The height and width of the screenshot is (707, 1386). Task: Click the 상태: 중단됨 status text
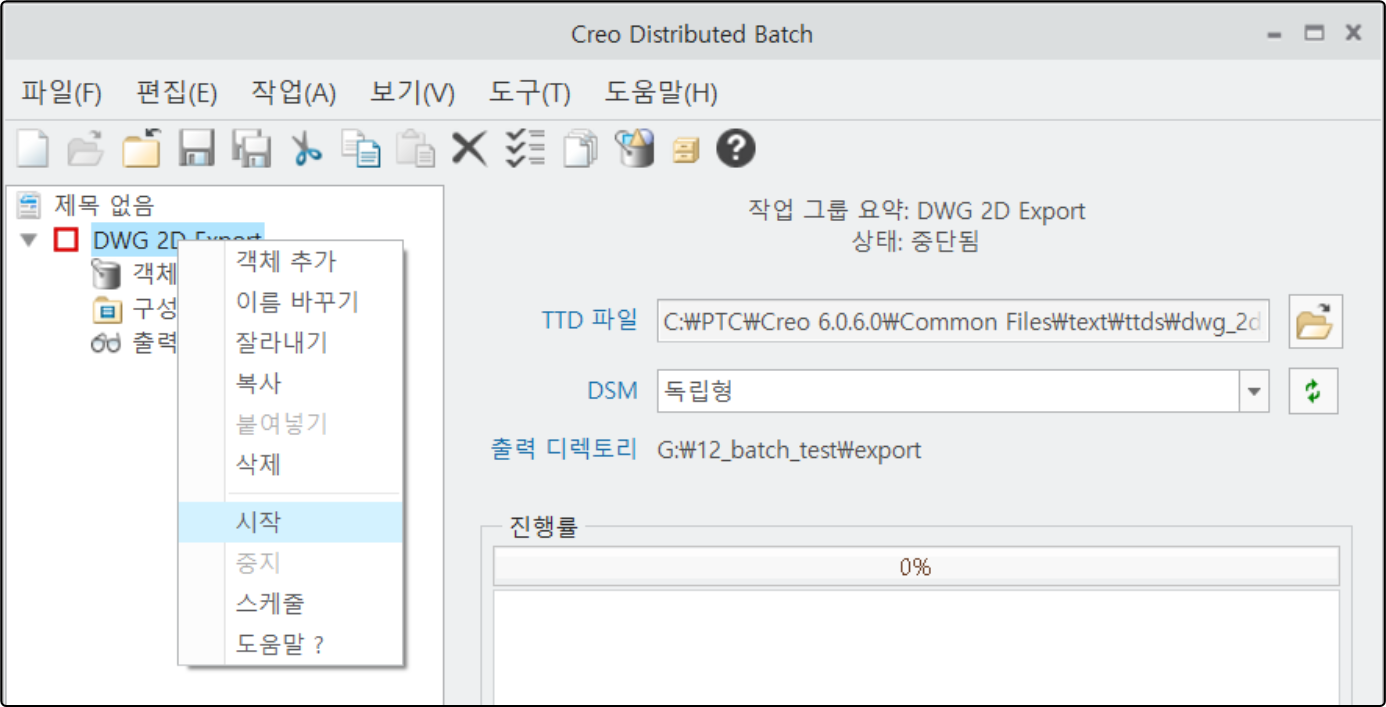click(916, 241)
